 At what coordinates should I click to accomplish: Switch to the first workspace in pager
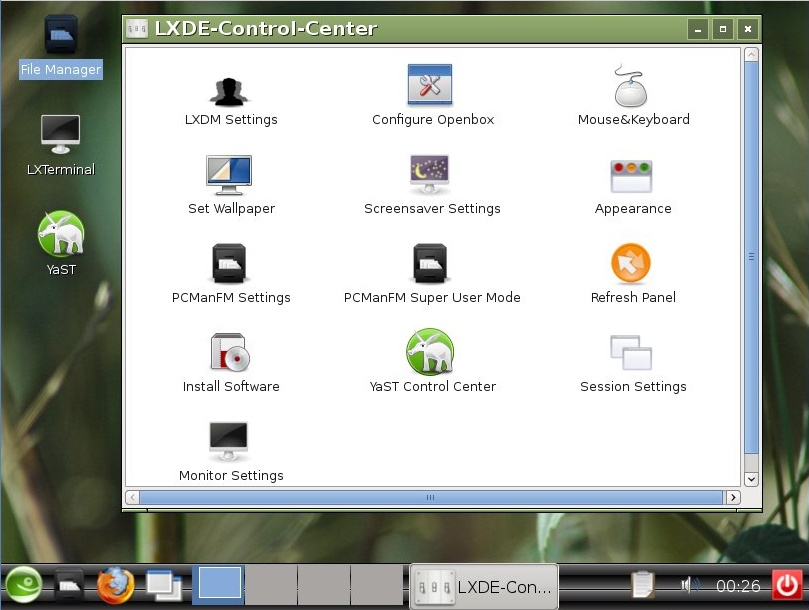(x=217, y=584)
